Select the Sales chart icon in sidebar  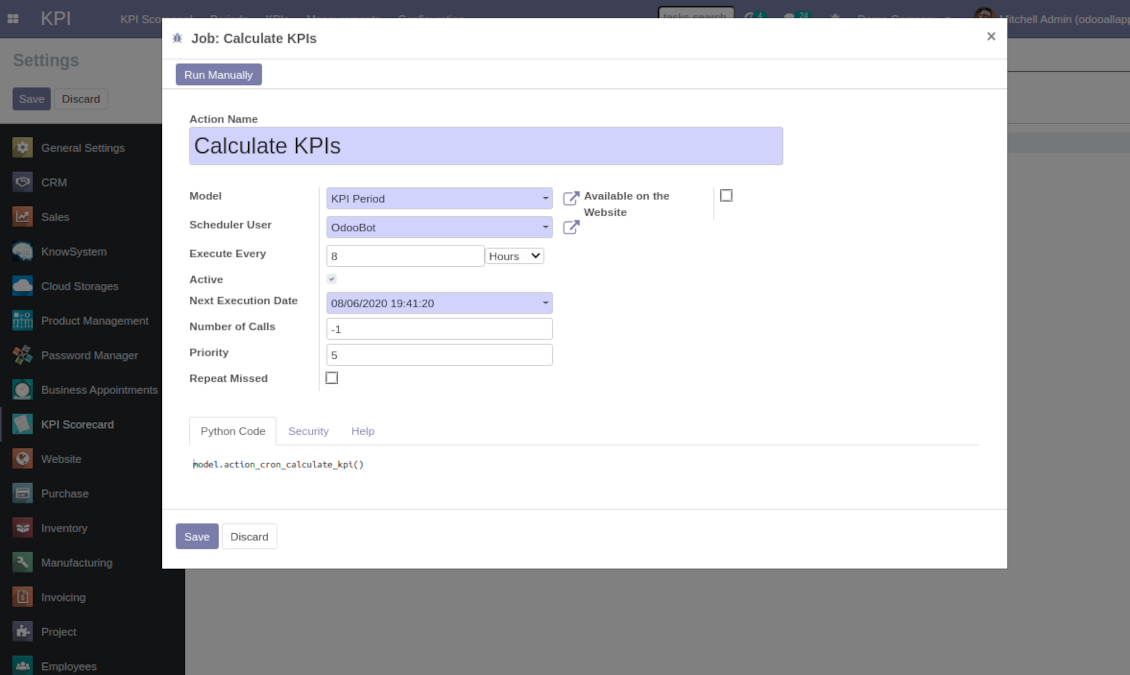tap(23, 217)
